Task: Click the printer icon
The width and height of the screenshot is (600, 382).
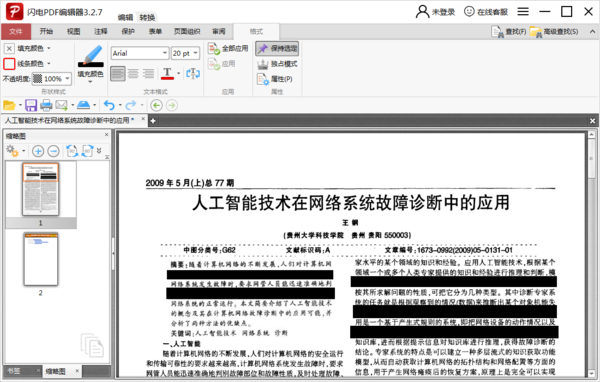Action: point(46,105)
